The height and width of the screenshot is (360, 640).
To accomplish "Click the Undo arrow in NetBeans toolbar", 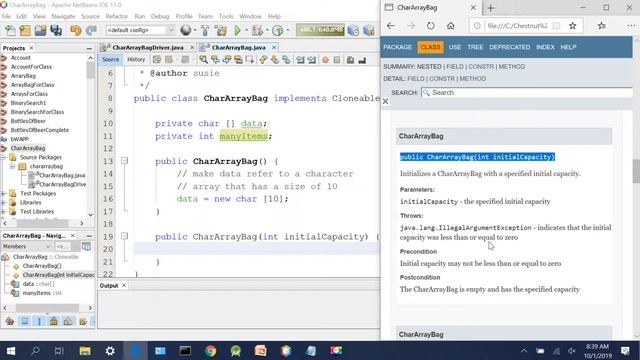I will [x=76, y=30].
